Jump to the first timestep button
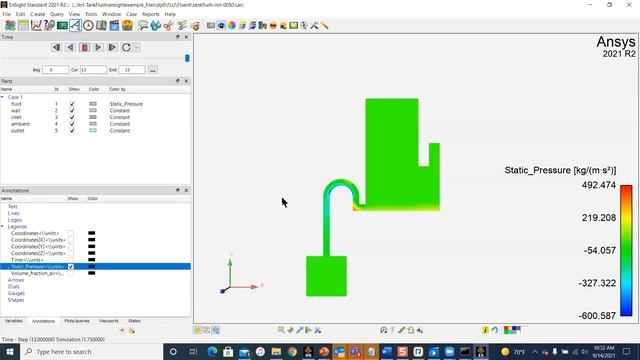The width and height of the screenshot is (640, 360). click(56, 47)
